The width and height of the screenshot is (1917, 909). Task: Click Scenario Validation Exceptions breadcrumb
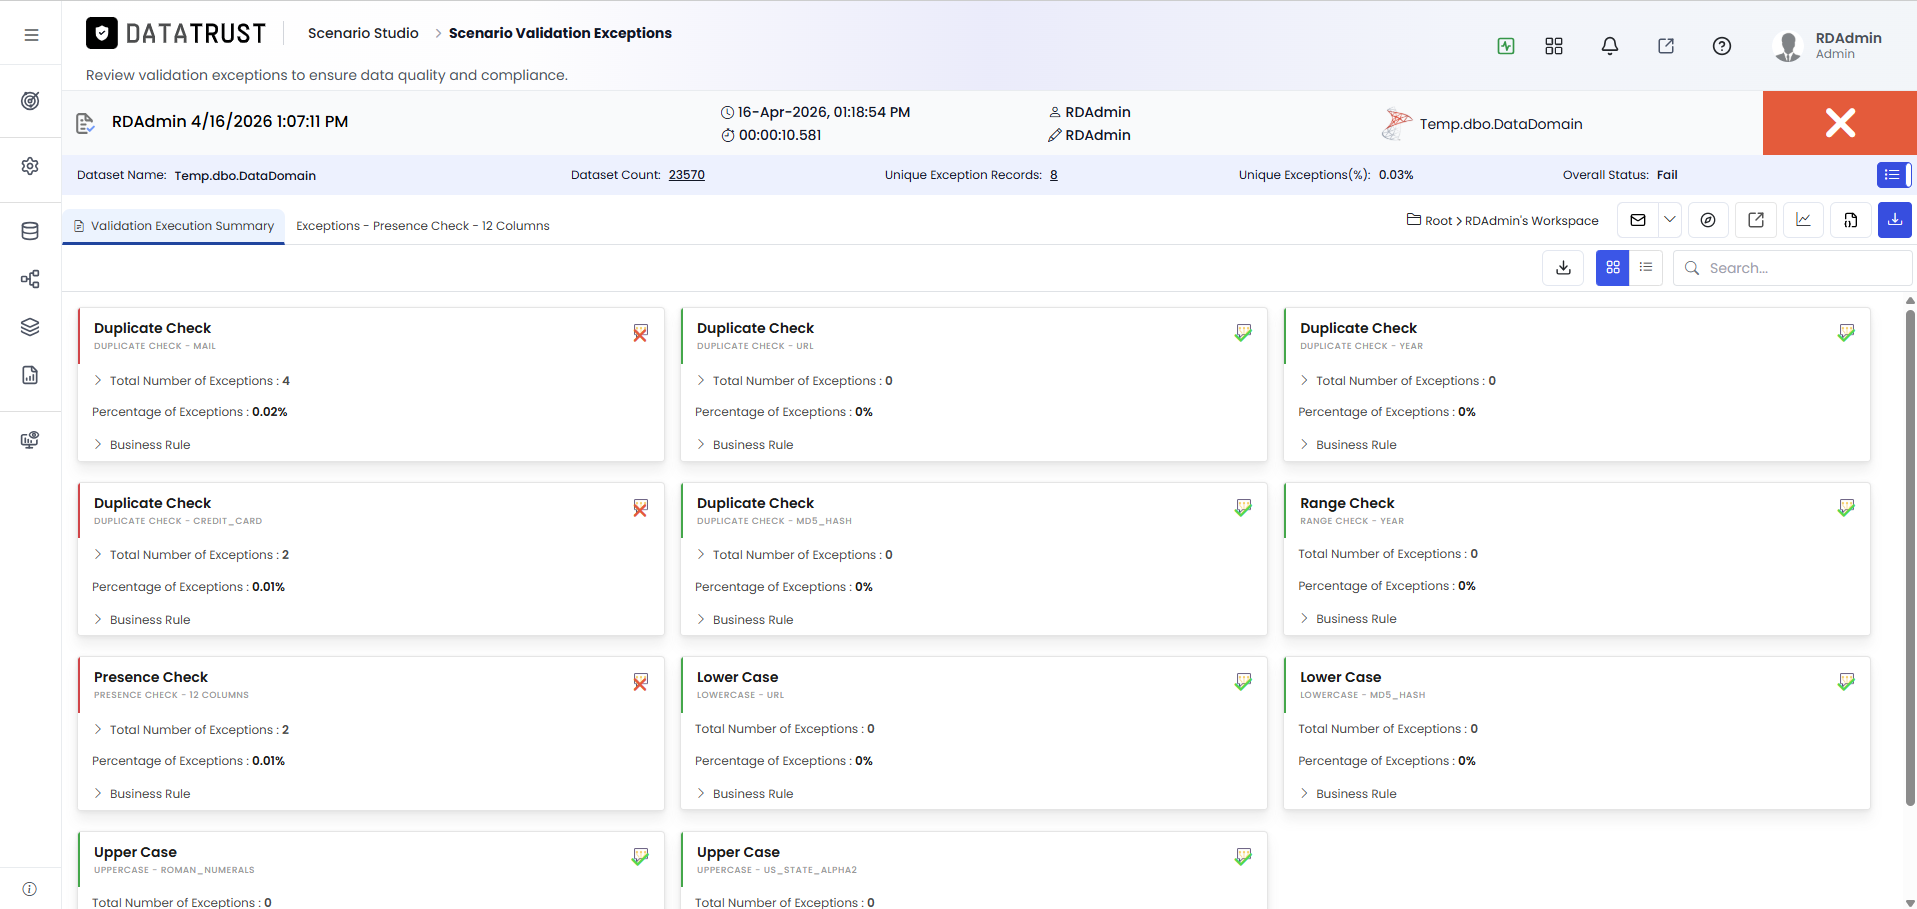point(560,33)
